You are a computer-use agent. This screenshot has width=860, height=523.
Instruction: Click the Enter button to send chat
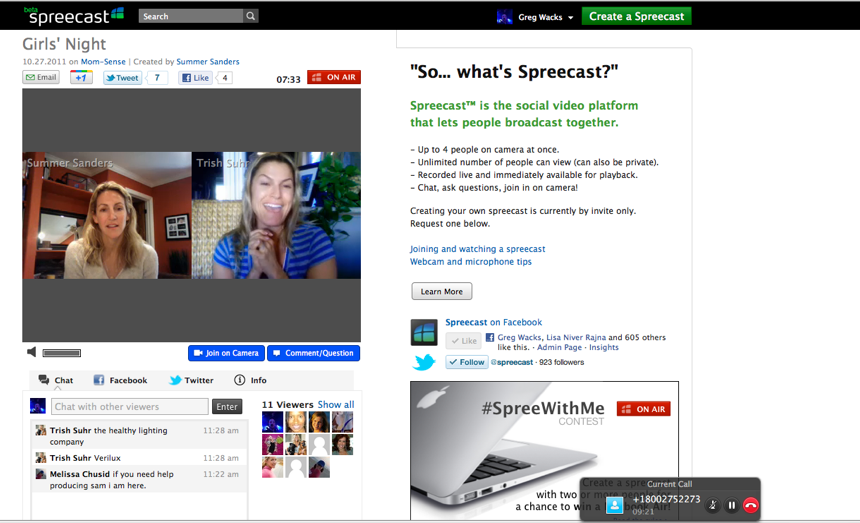click(x=227, y=407)
